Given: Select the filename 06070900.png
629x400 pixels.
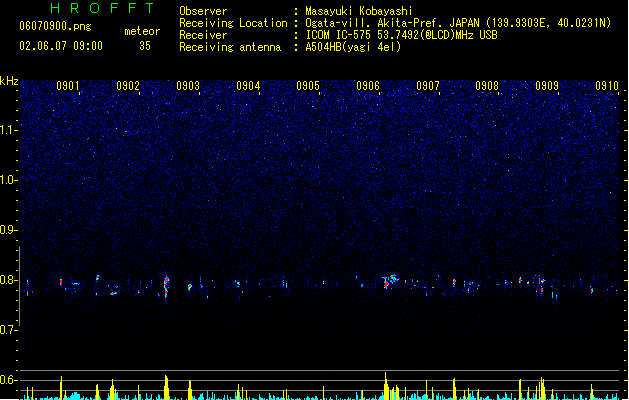Looking at the screenshot, I should [55, 26].
